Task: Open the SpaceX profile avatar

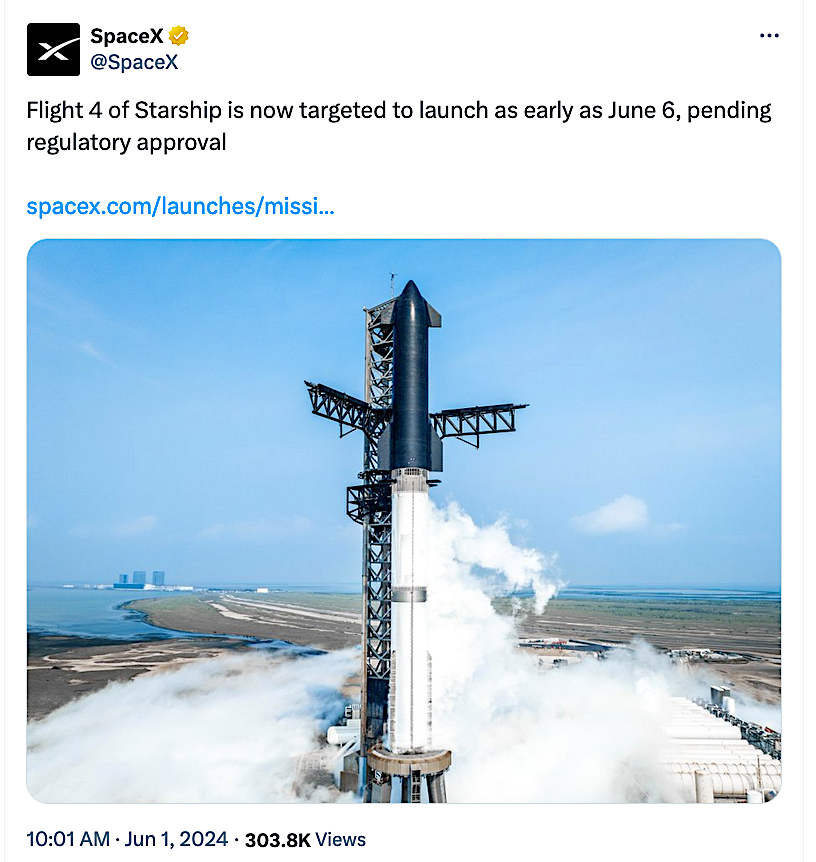Action: pos(53,50)
